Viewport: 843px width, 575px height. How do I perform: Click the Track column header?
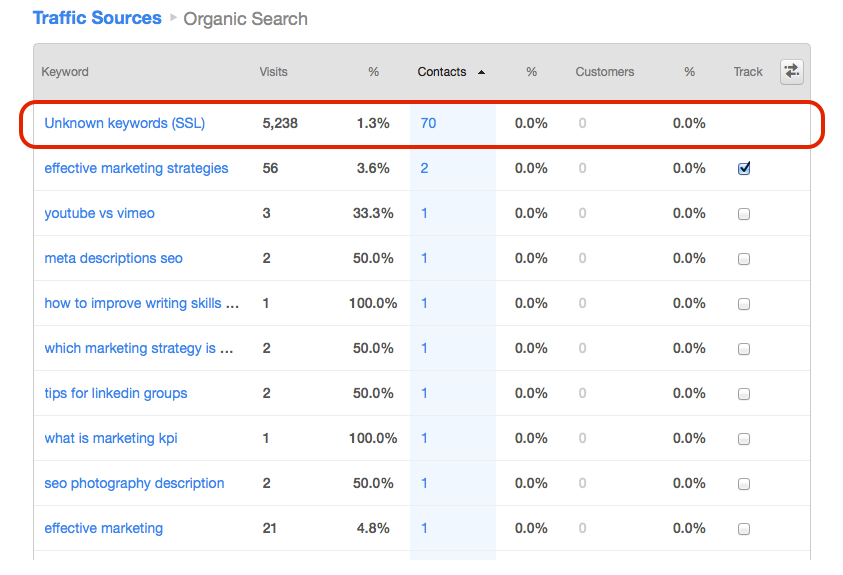coord(748,72)
